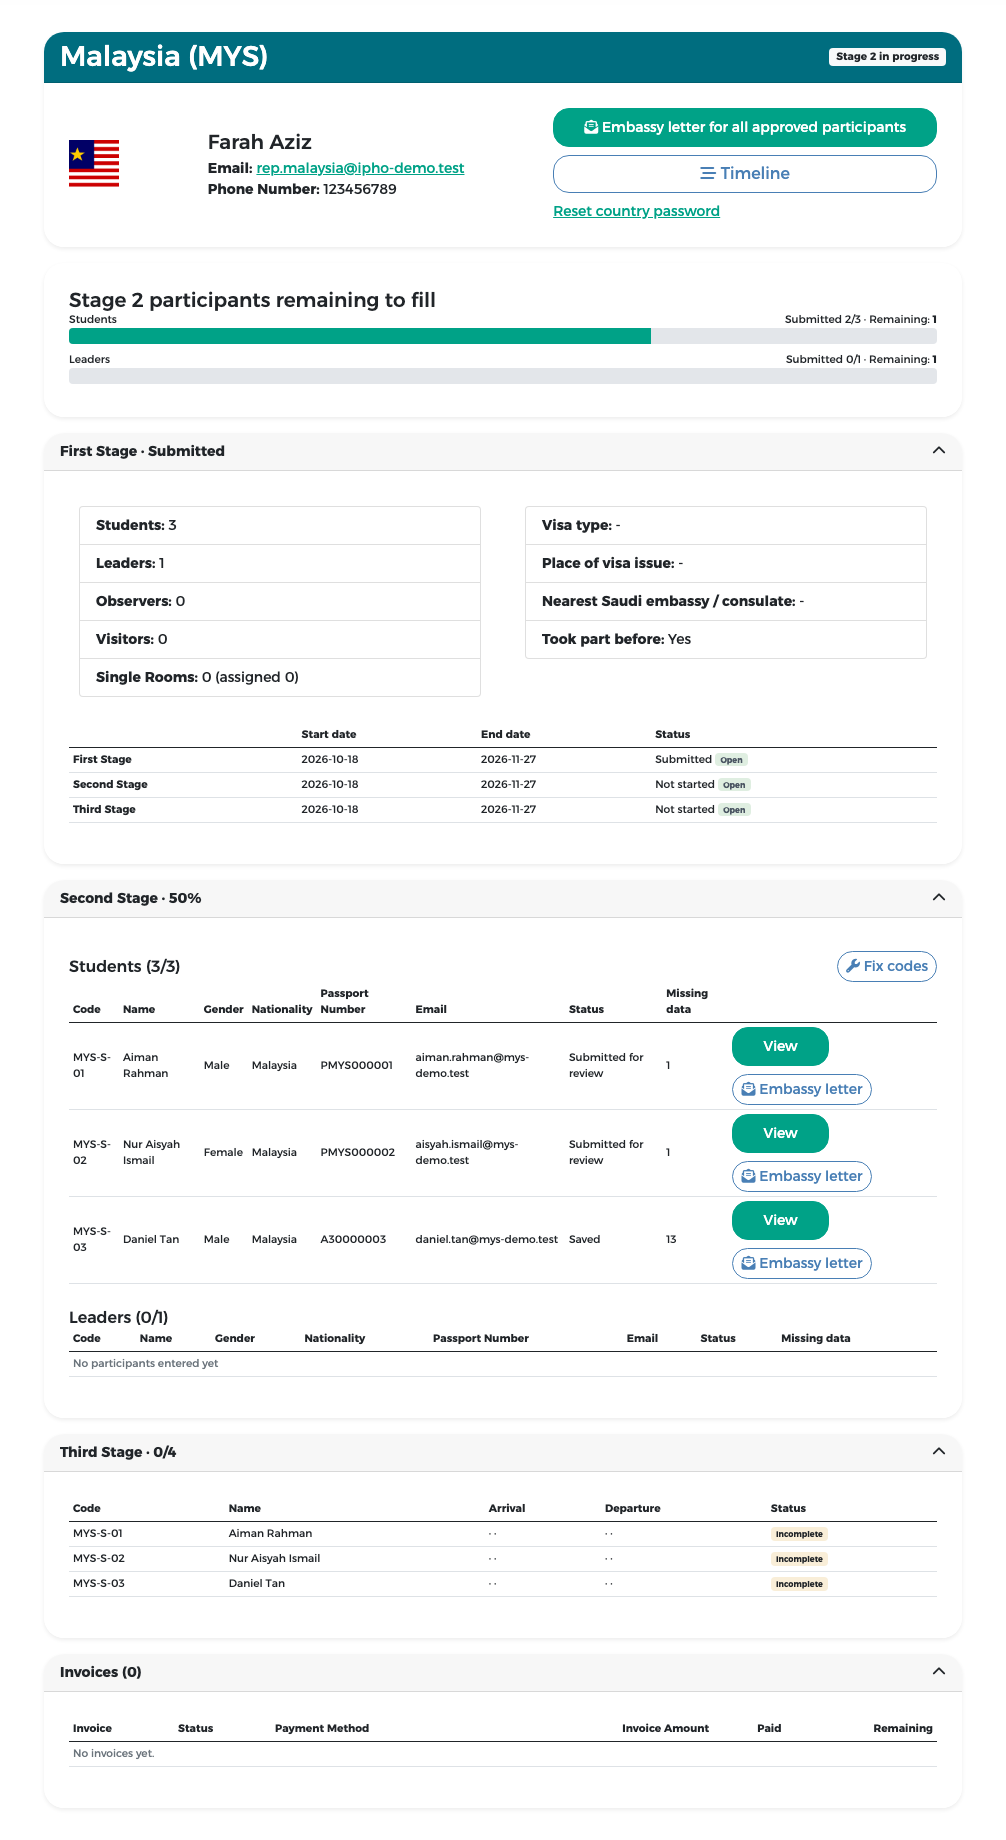This screenshot has width=1006, height=1840.
Task: Click the Open badge in Second Stage row
Action: (x=734, y=785)
